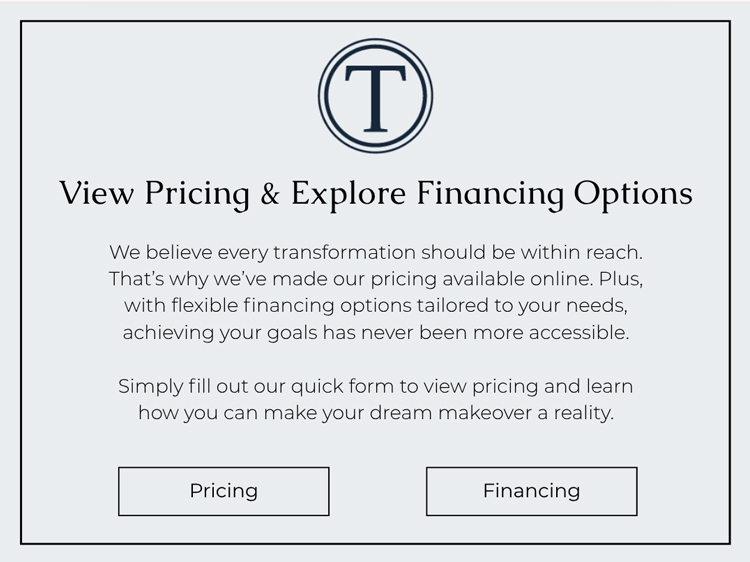This screenshot has height=562, width=750.
Task: Click the line "with flexible financing options tailored"
Action: (375, 306)
